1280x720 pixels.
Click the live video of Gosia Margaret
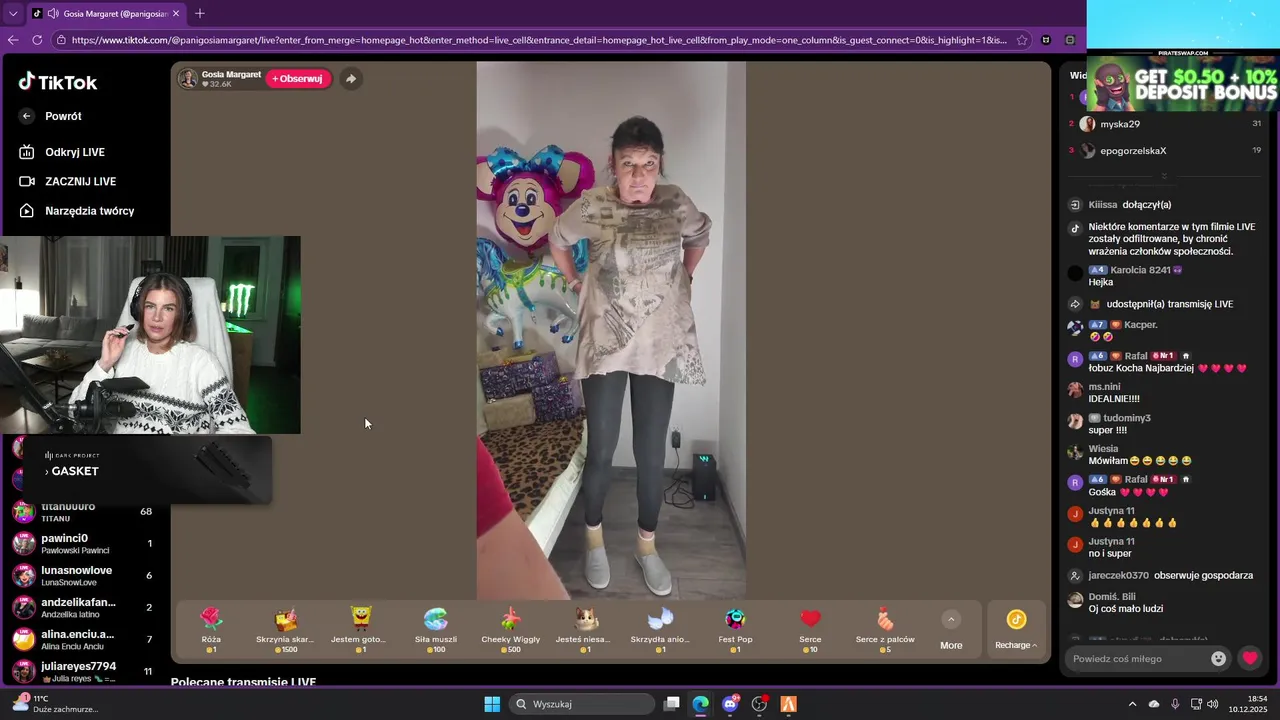point(611,330)
